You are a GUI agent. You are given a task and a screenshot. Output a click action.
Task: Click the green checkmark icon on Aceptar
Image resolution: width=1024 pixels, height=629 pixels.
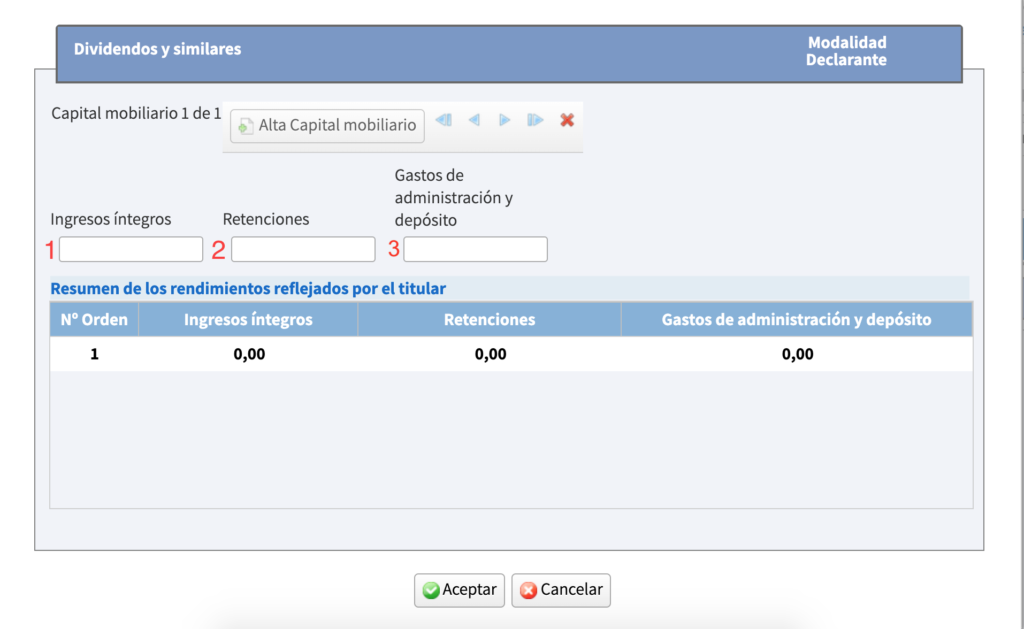[x=431, y=590]
